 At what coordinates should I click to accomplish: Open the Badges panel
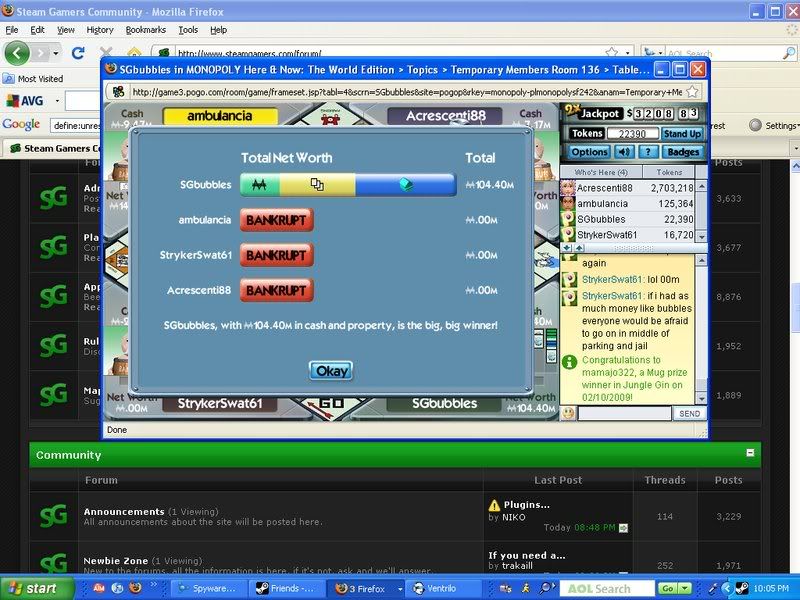point(683,152)
